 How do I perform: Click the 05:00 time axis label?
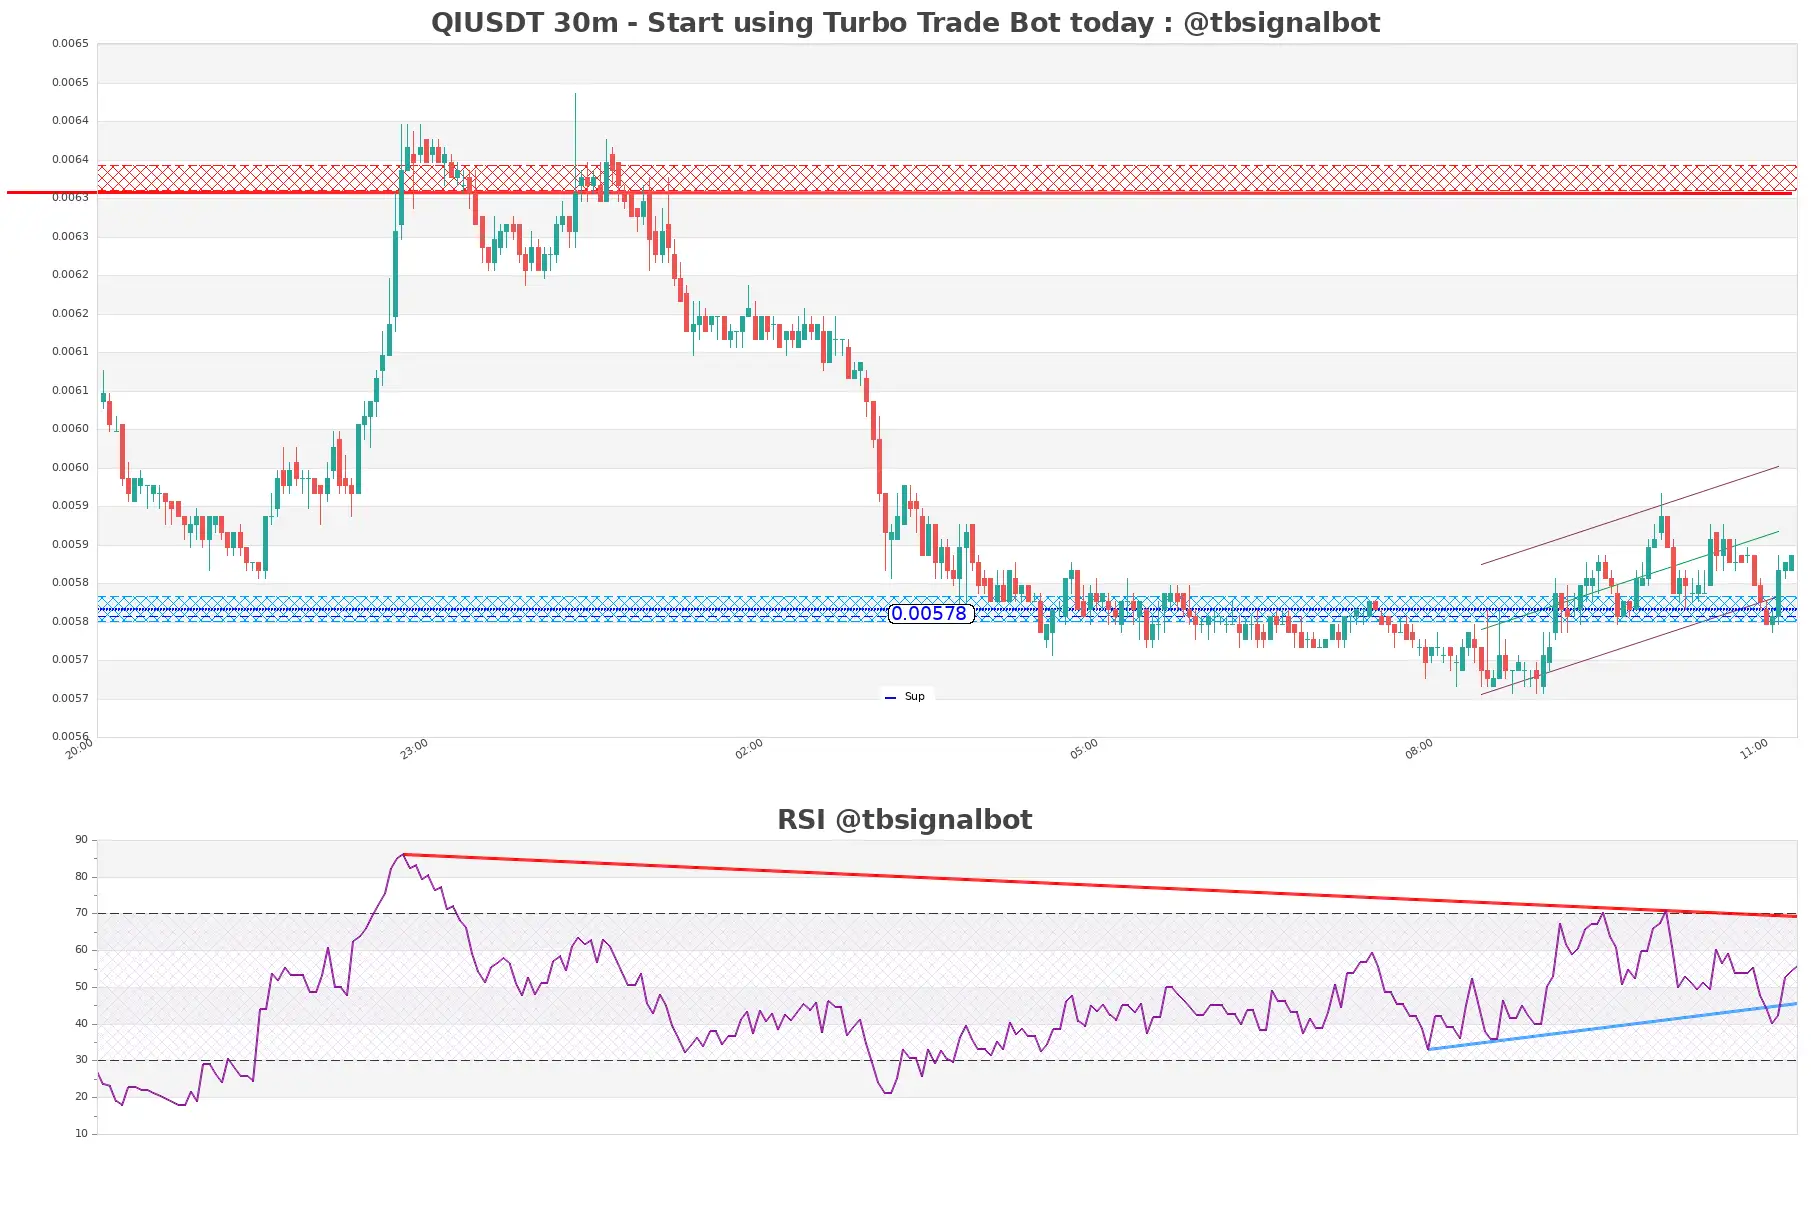(1084, 749)
